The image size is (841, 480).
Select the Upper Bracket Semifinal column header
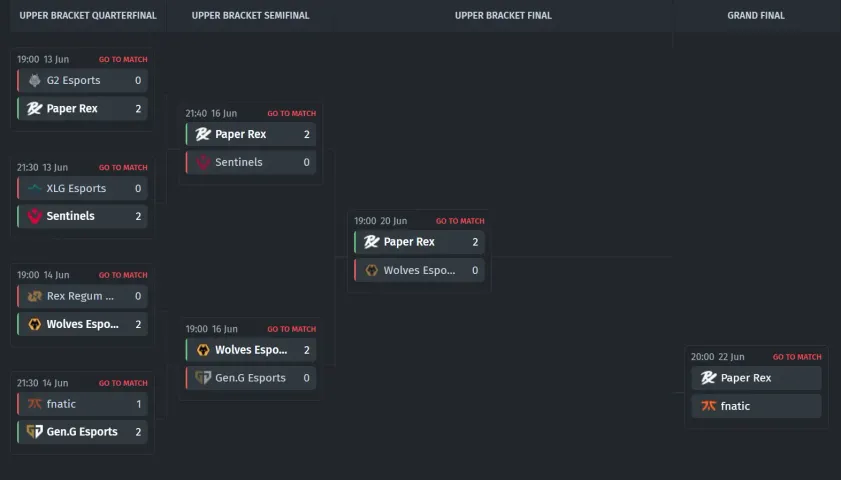click(x=250, y=16)
